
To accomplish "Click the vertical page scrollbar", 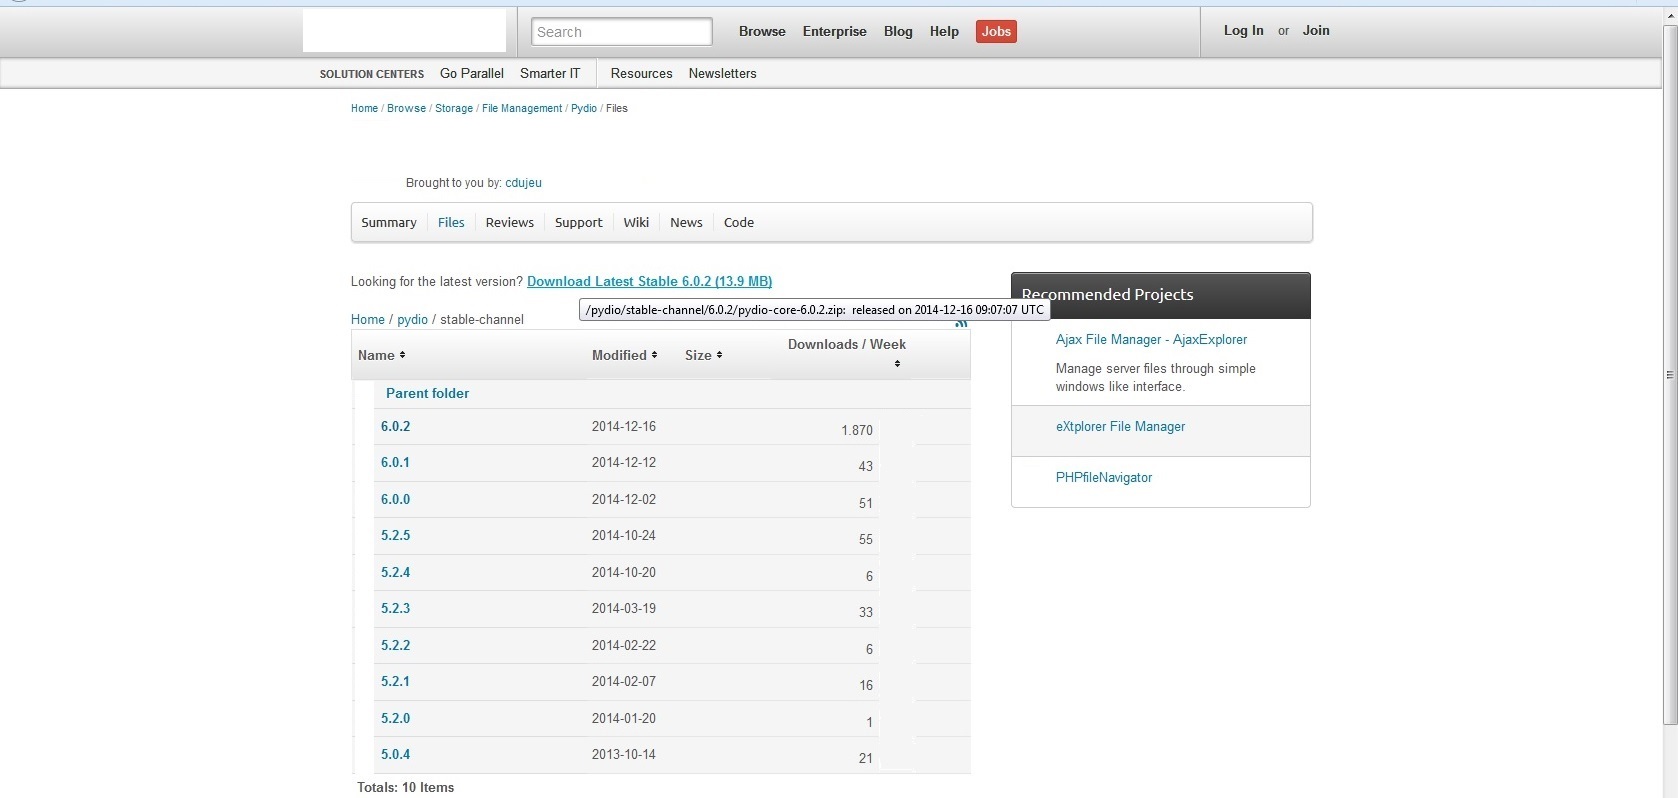I will (1669, 375).
